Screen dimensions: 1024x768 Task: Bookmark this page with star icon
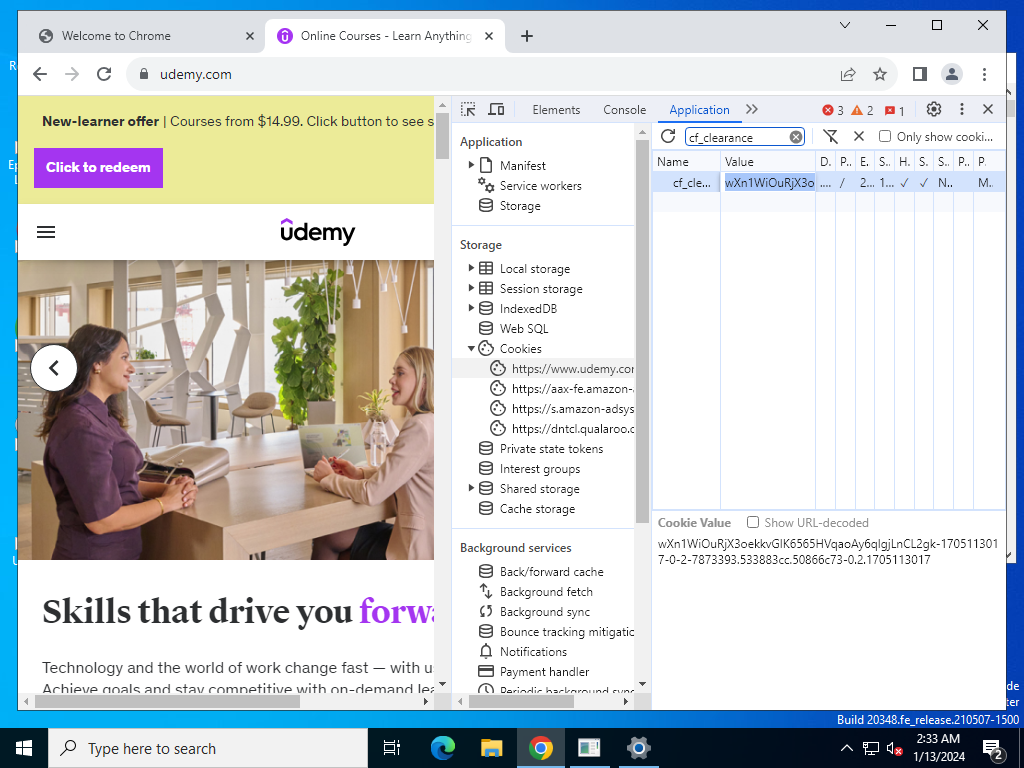pyautogui.click(x=880, y=74)
